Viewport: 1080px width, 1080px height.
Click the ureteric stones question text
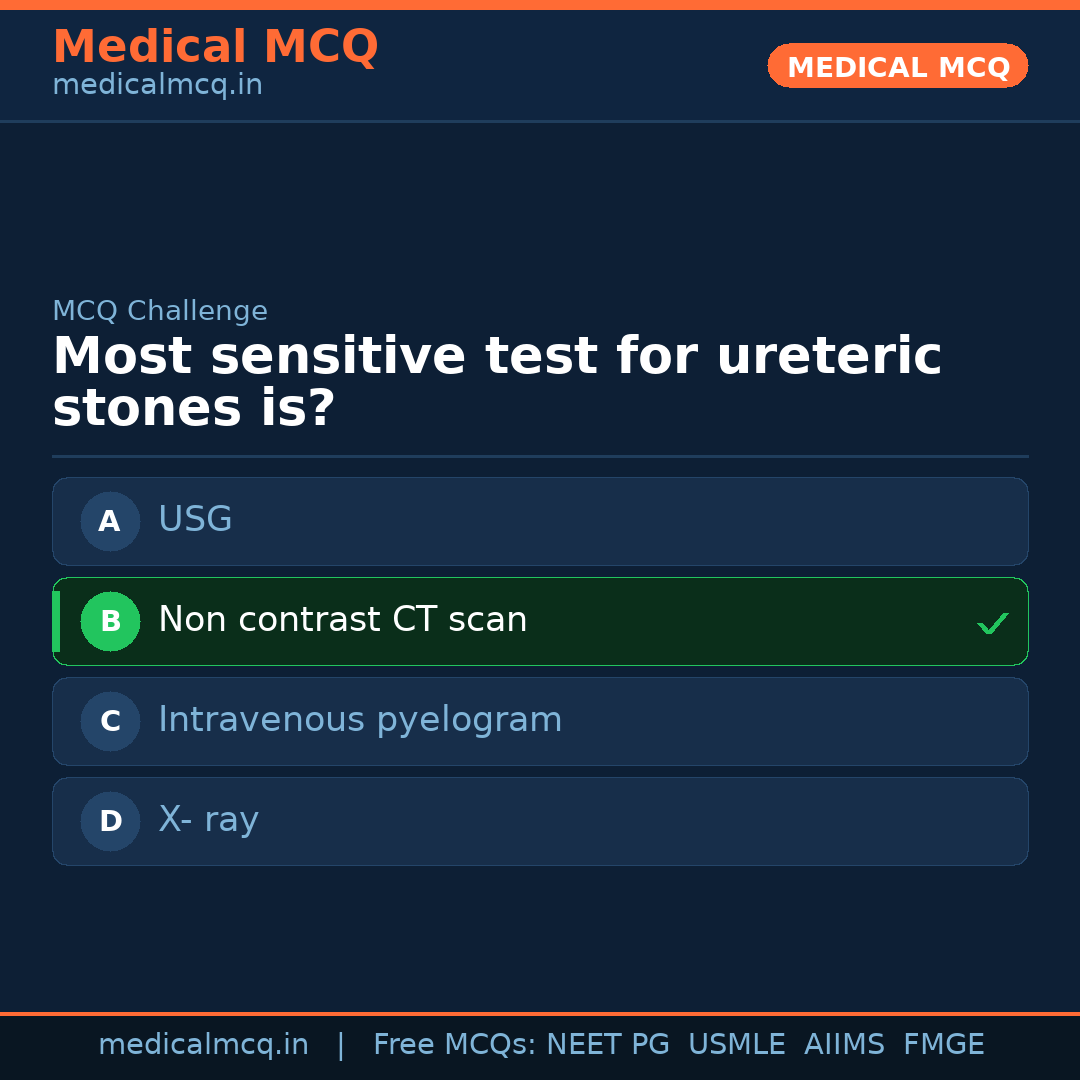point(496,383)
